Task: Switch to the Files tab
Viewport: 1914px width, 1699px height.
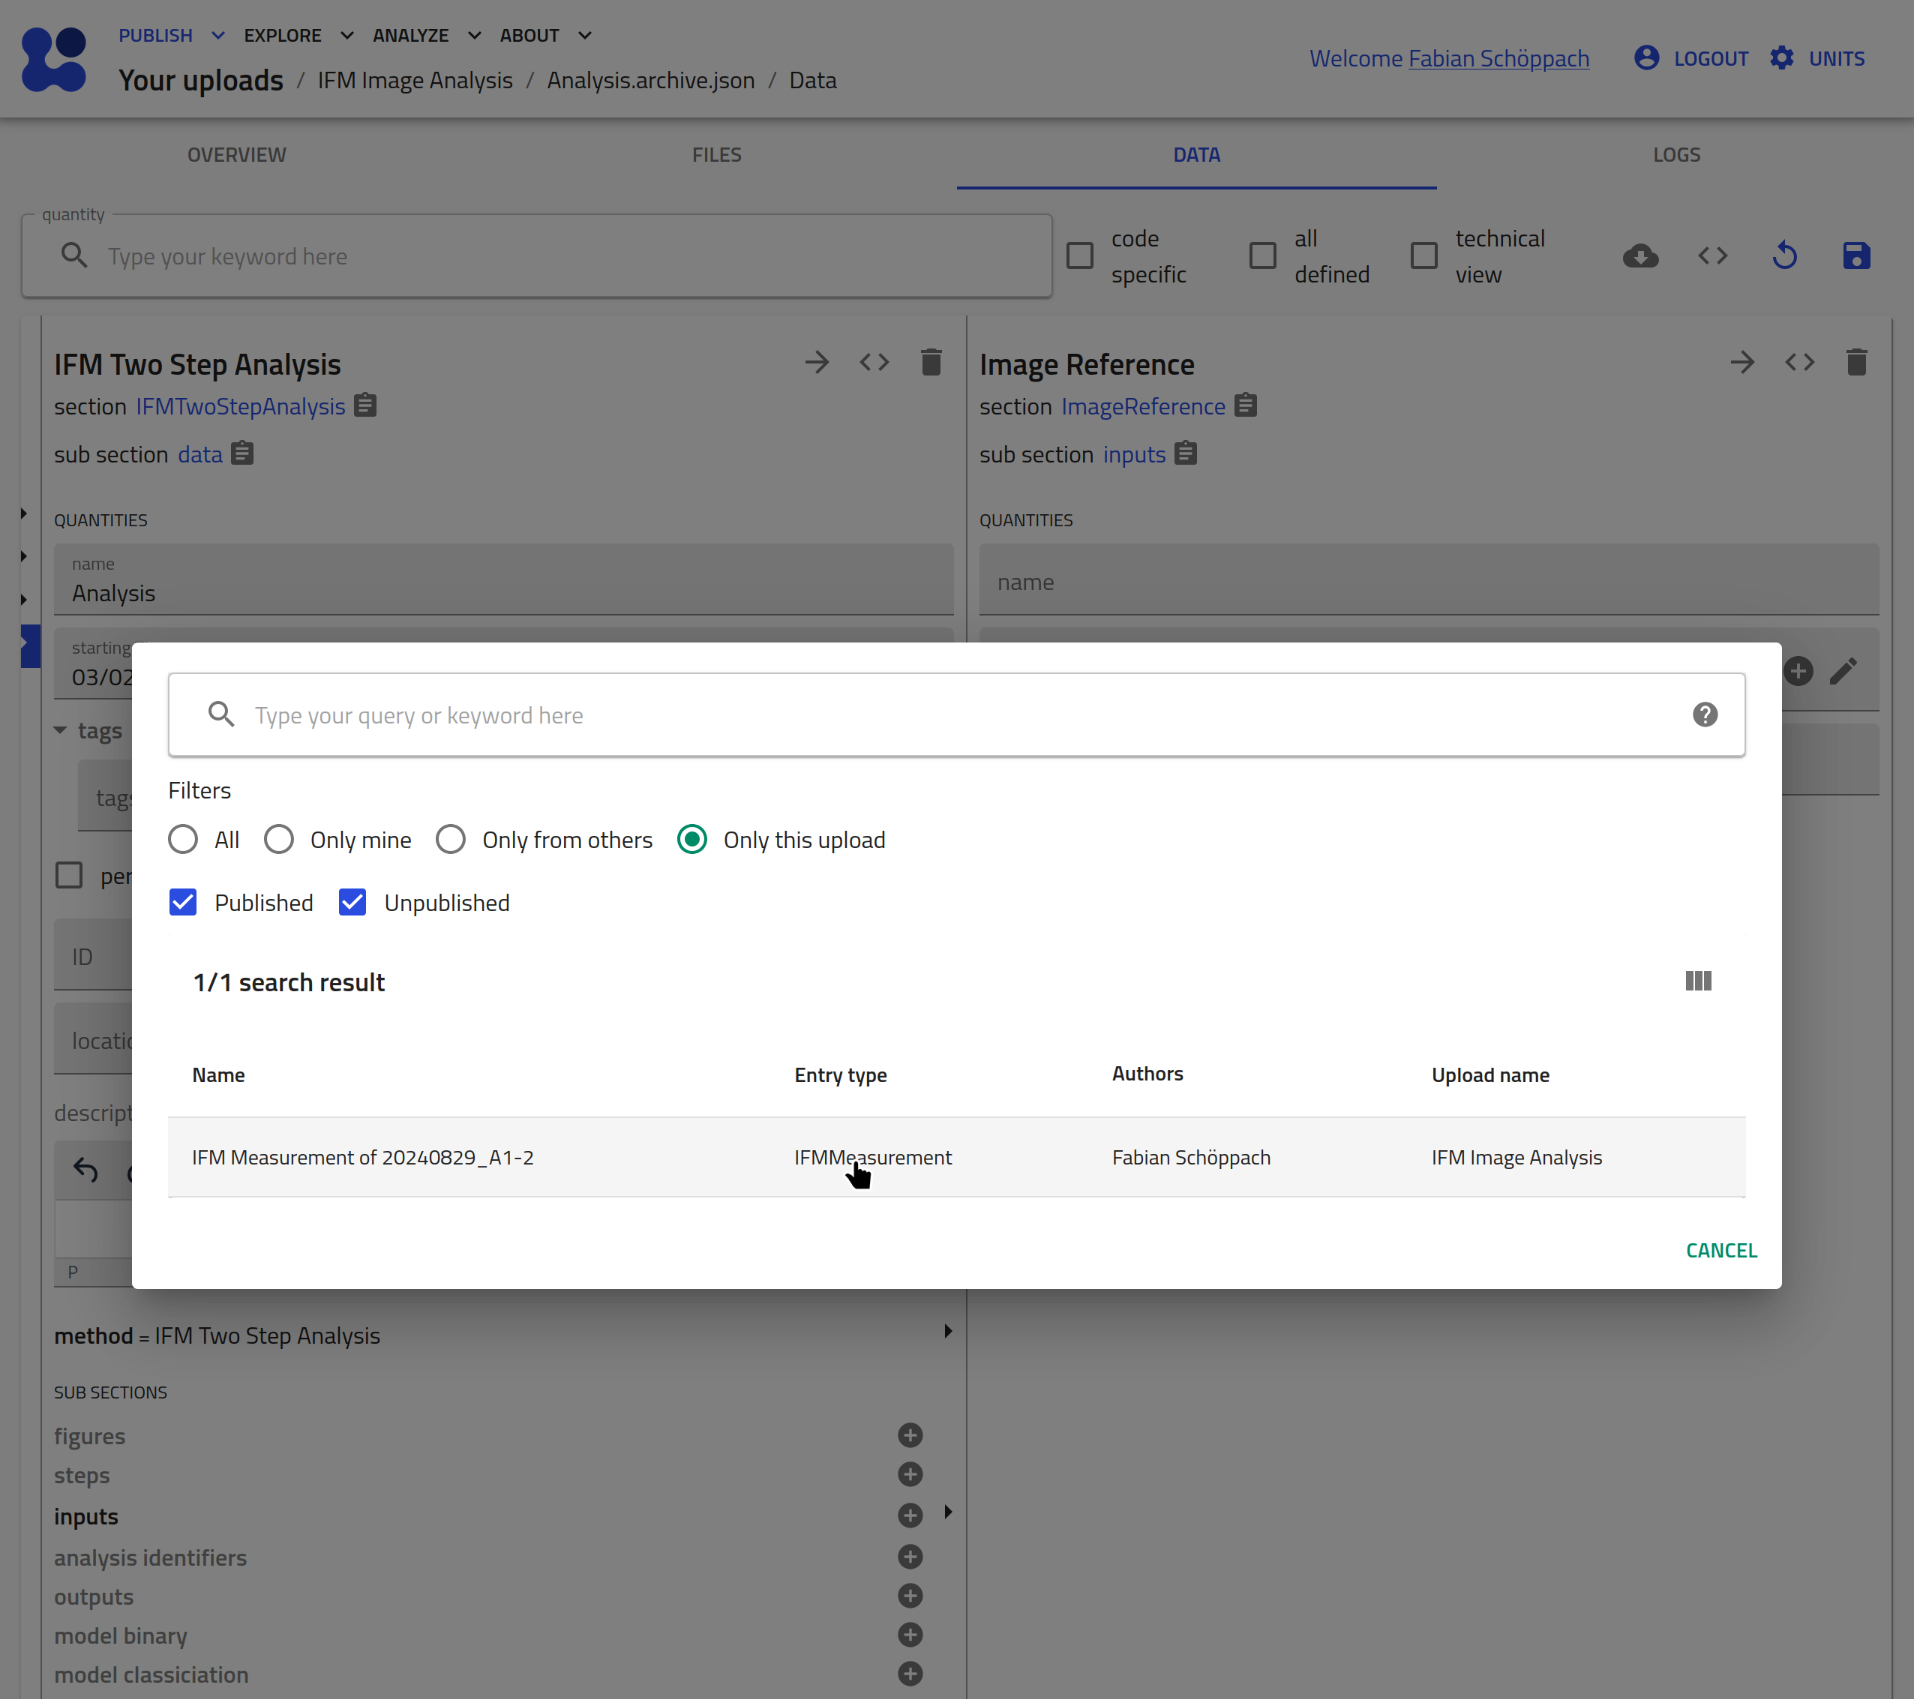Action: pos(716,155)
